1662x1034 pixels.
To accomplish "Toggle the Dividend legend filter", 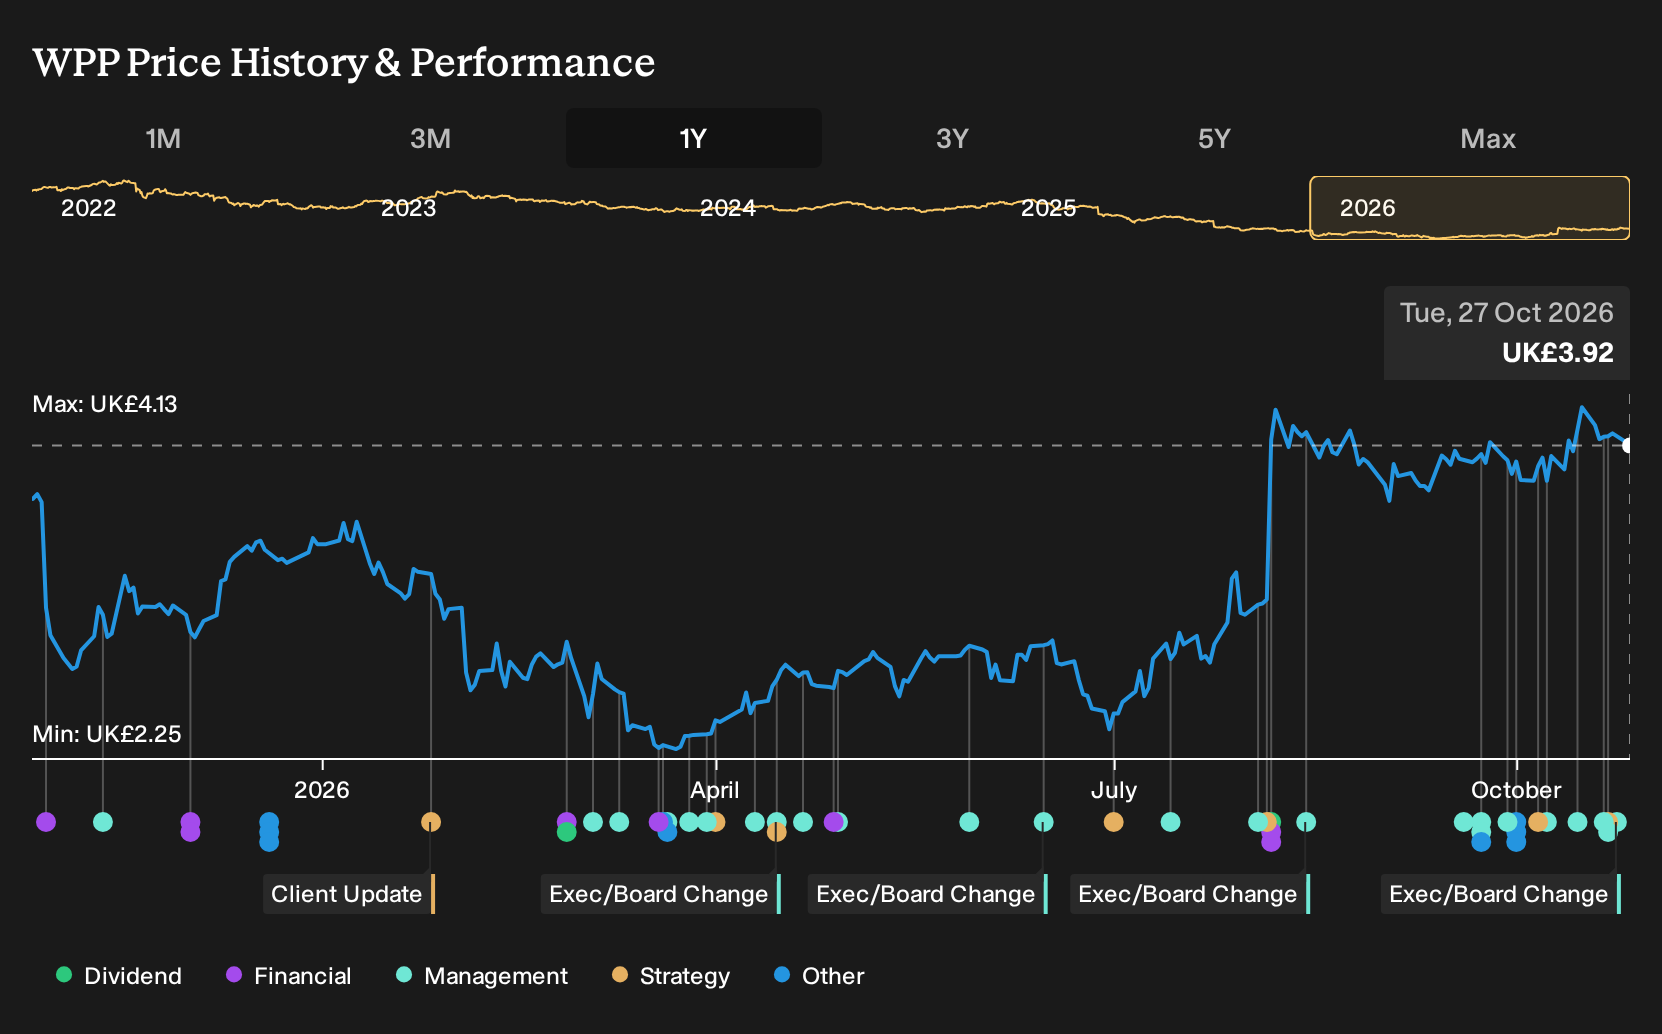I will point(119,976).
